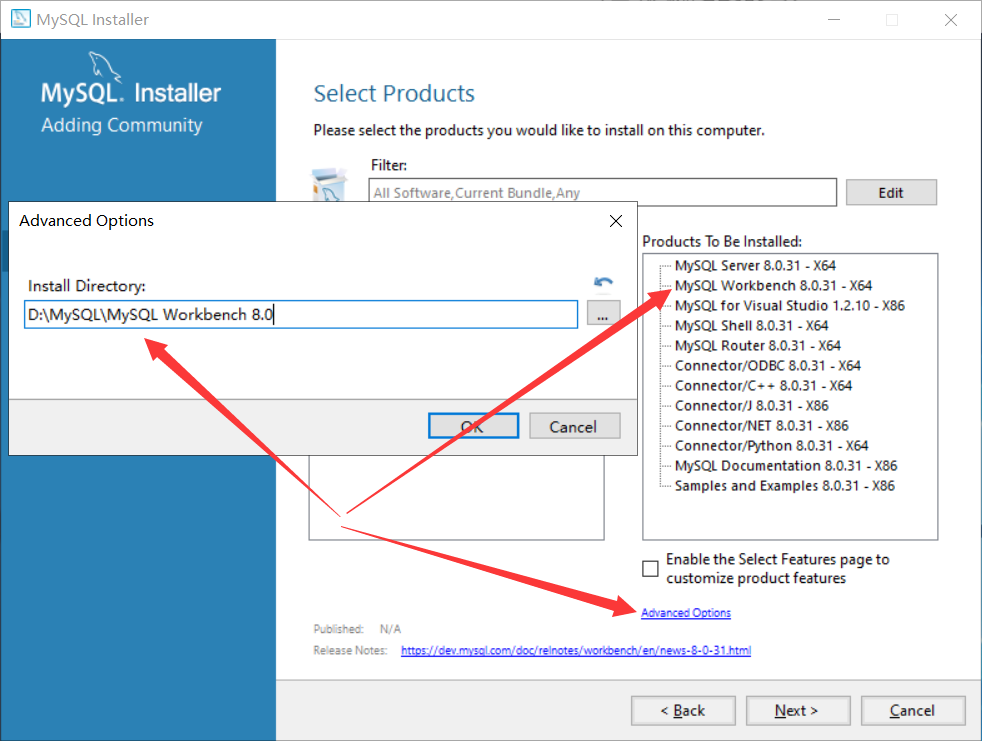Click the Install Directory text field

click(x=301, y=314)
